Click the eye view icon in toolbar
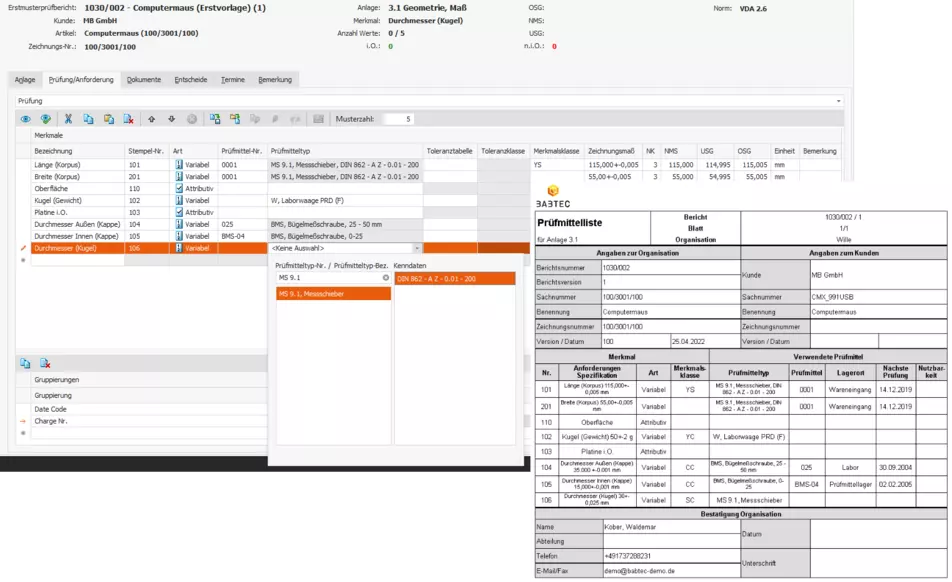 (26, 119)
